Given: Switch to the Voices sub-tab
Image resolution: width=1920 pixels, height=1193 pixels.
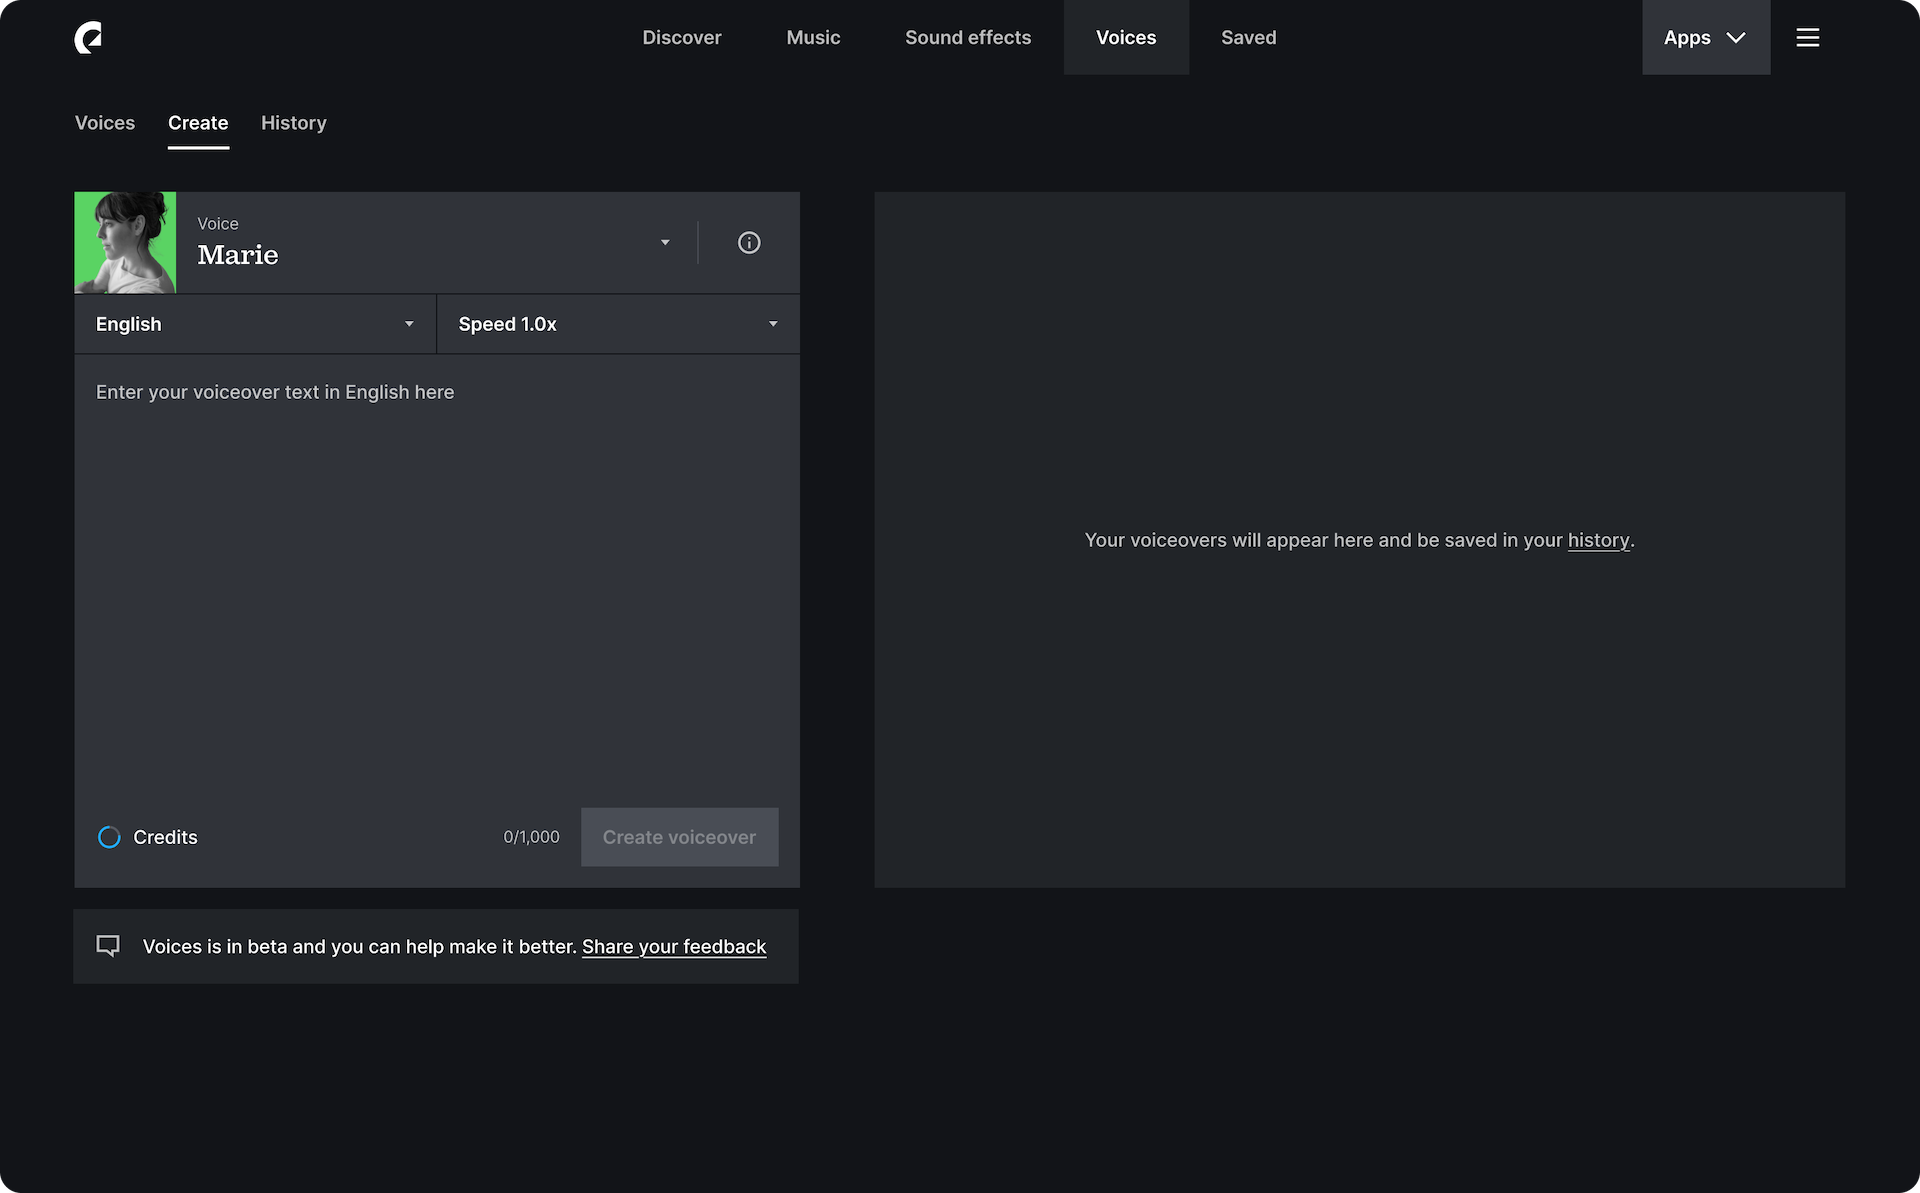Looking at the screenshot, I should (105, 123).
